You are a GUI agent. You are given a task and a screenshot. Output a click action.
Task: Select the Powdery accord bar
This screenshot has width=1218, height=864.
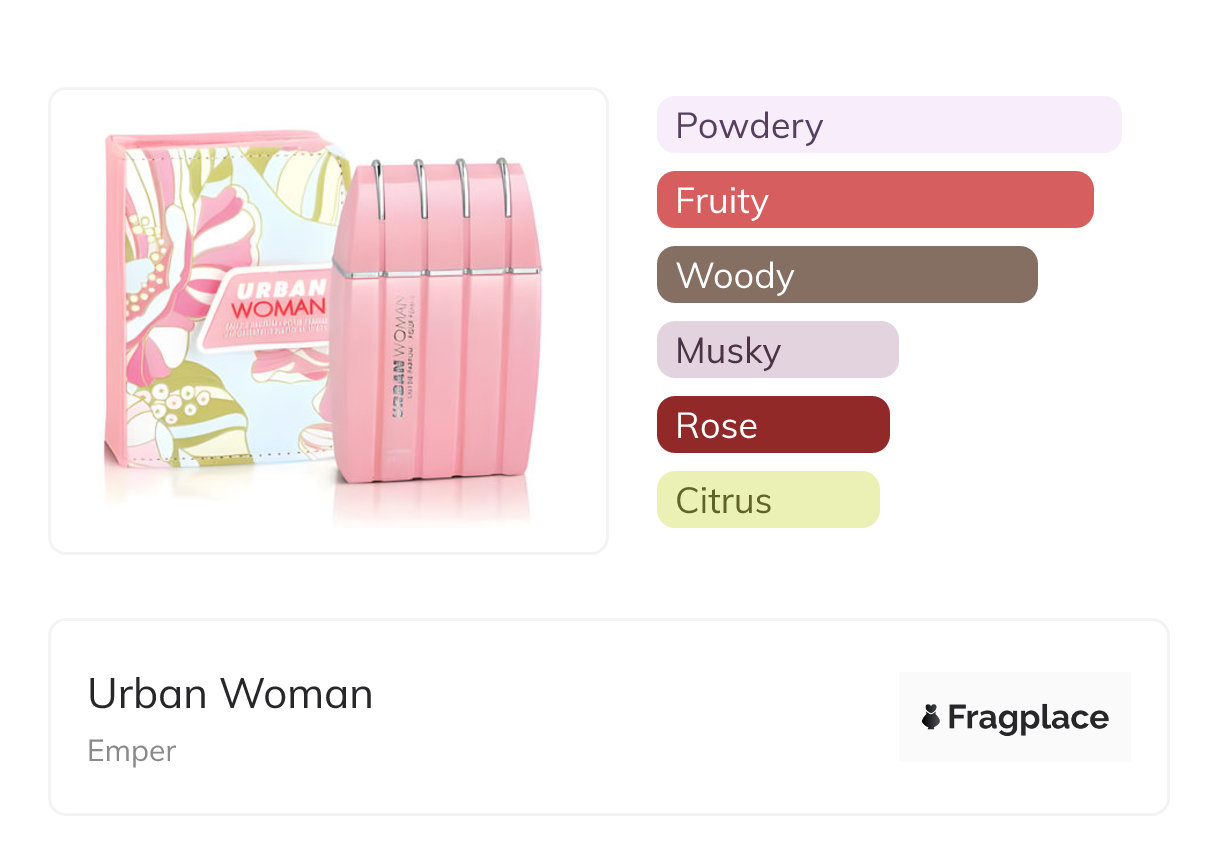coord(888,125)
